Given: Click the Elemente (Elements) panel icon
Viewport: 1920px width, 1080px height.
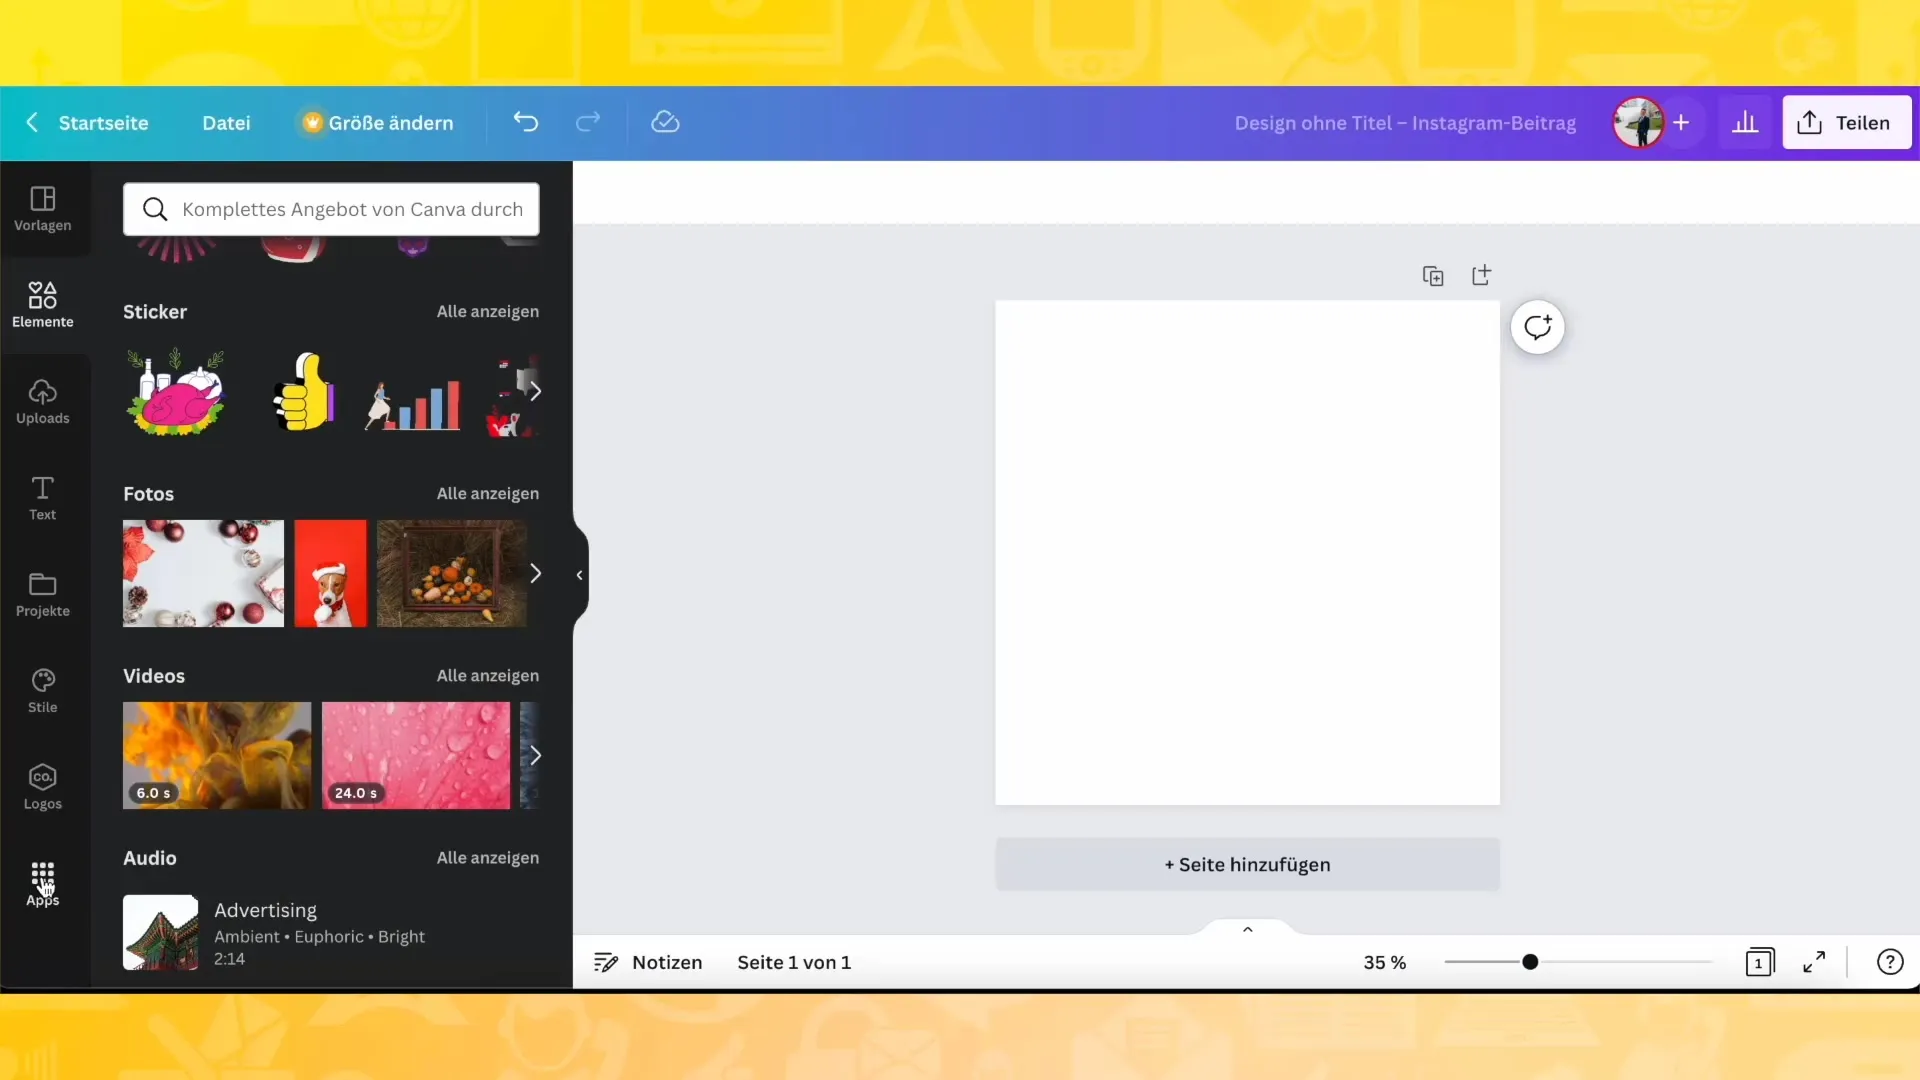Looking at the screenshot, I should [x=42, y=305].
